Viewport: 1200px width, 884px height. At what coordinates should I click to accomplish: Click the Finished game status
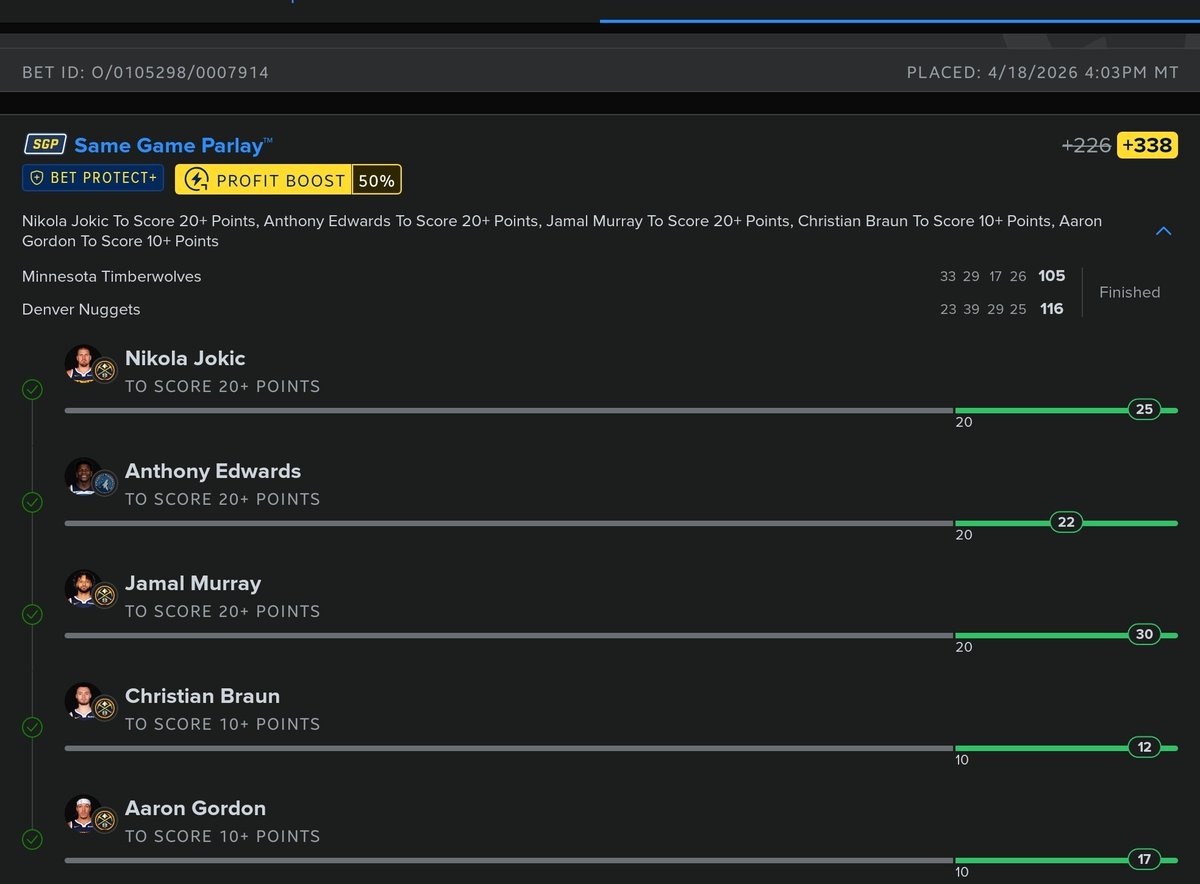coord(1130,292)
